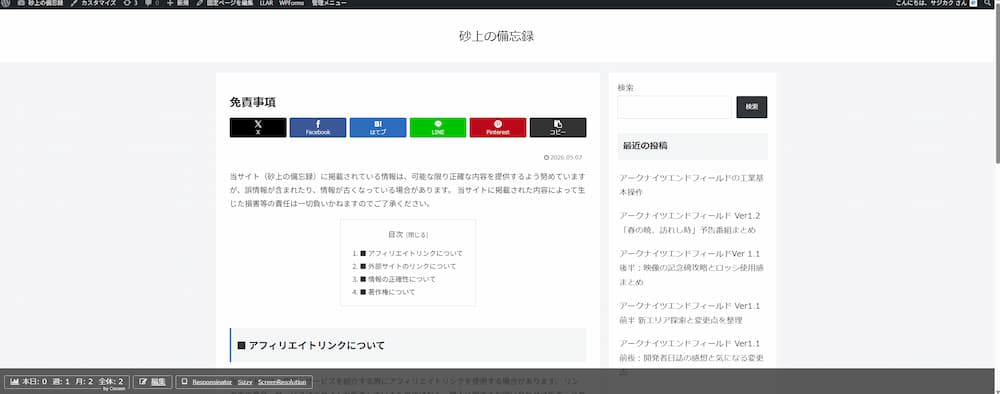Screen dimensions: 1000x394
Task: Jump to 情報の正確性について in contents
Action: coord(398,279)
